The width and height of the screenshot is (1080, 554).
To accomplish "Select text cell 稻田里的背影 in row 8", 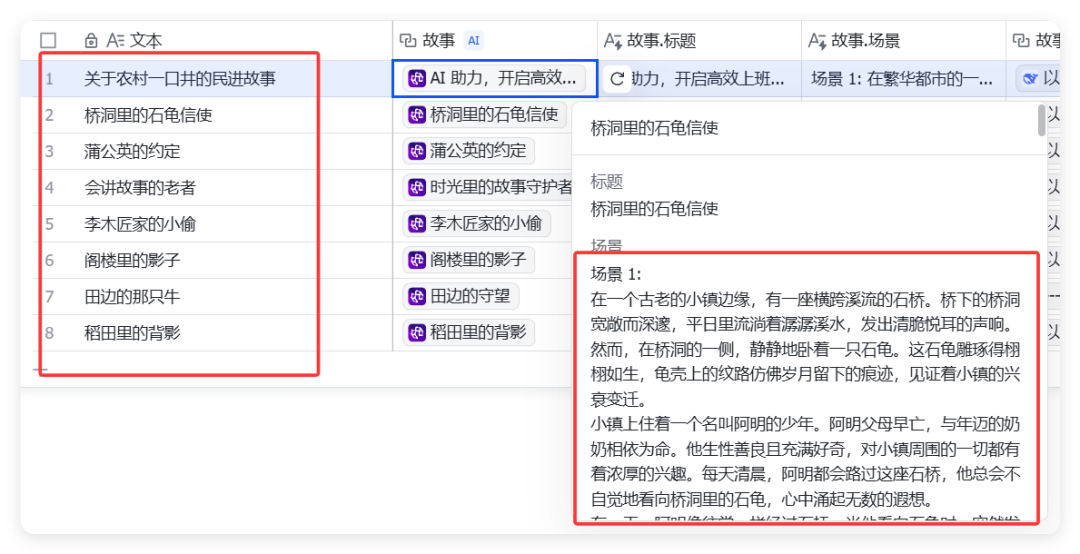I will pos(132,334).
